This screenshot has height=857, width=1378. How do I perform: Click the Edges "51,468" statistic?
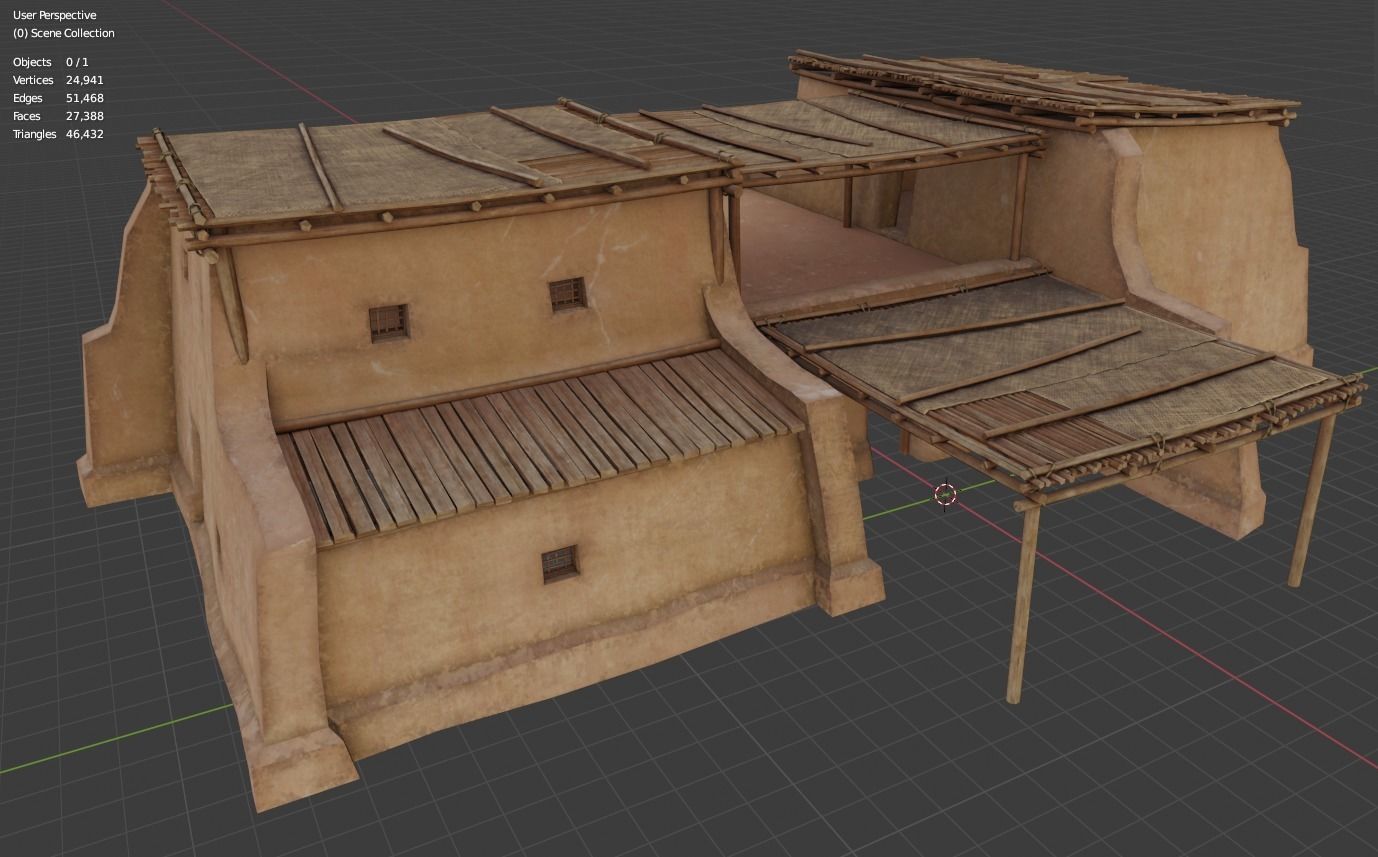pos(85,98)
